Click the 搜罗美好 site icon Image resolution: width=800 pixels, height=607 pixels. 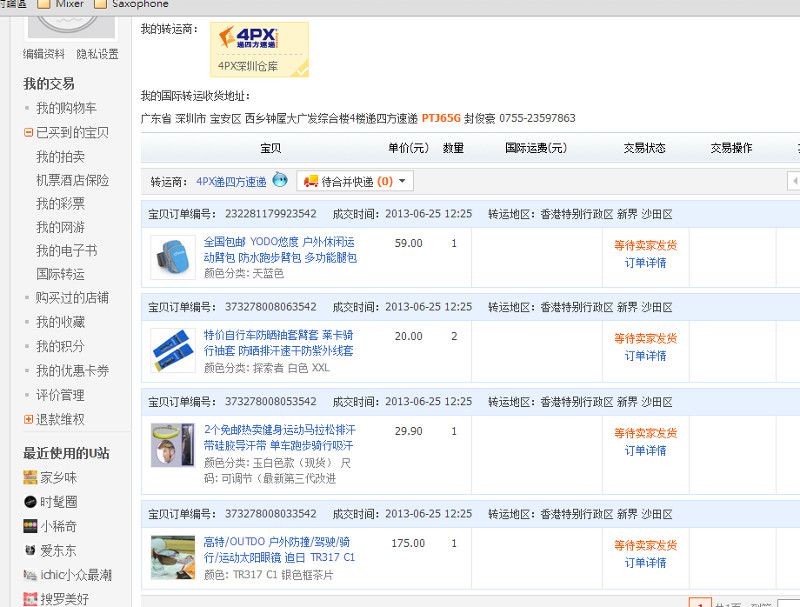click(31, 599)
